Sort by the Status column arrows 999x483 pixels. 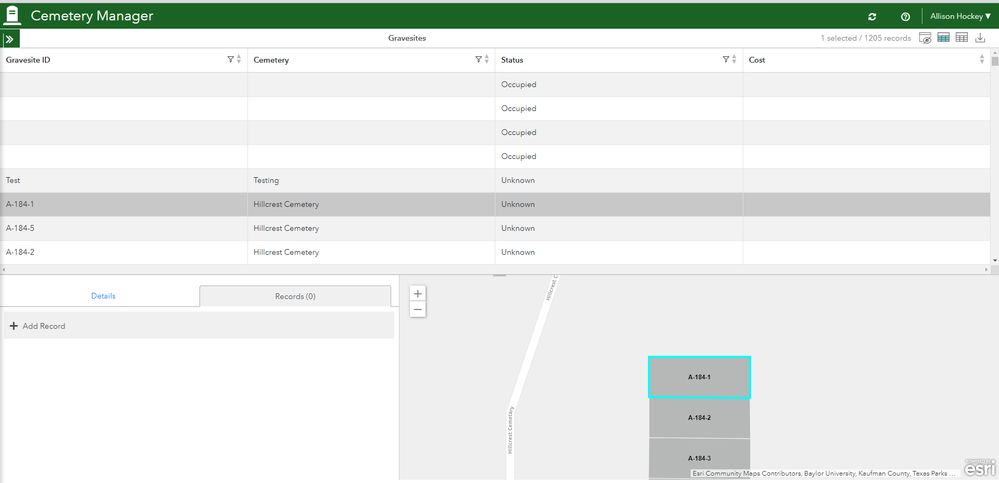point(734,59)
